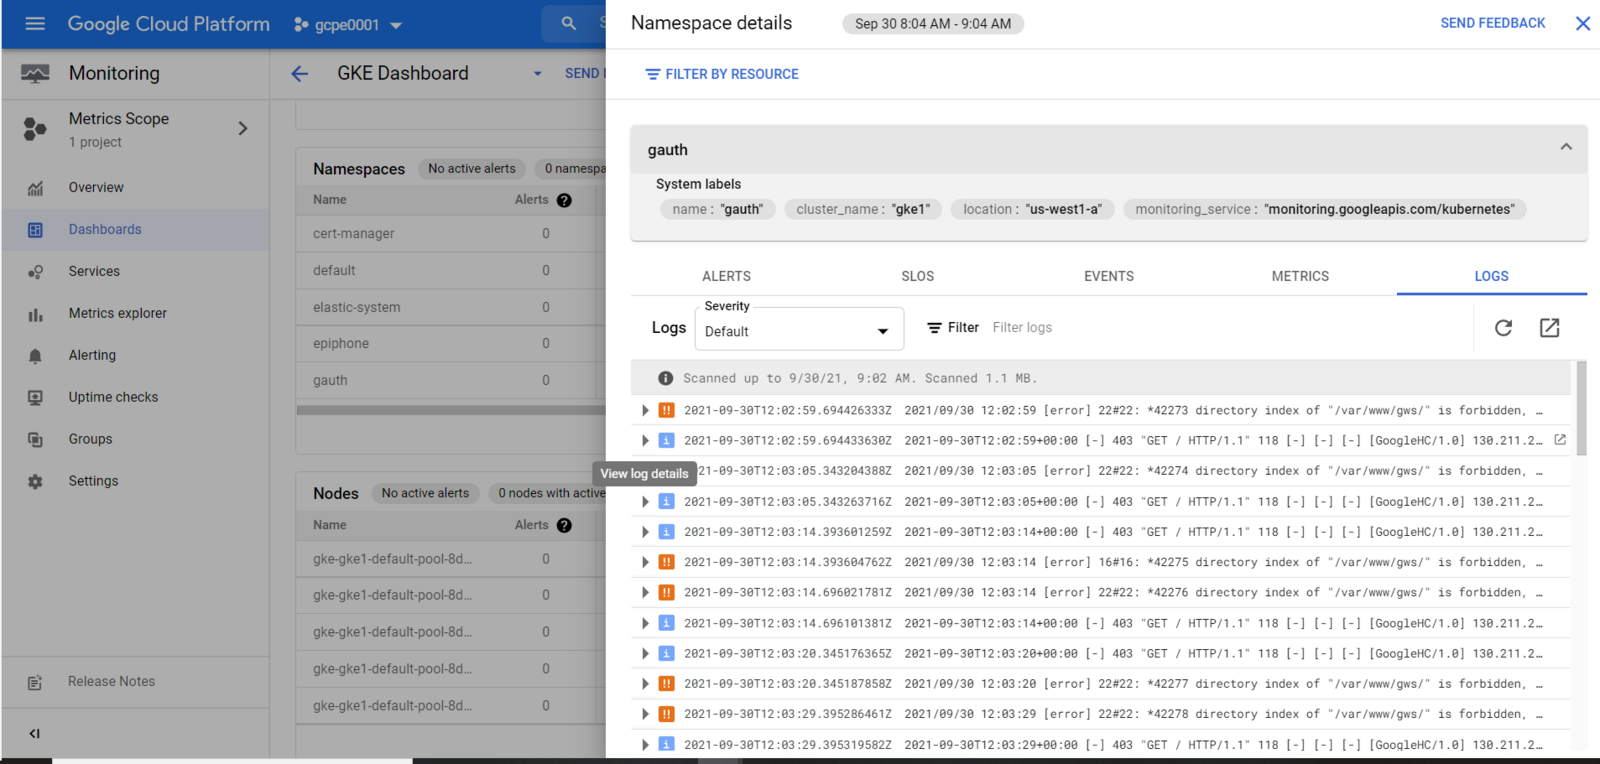Click the Release Notes icon
Screen dimensions: 1600x764
(35, 683)
